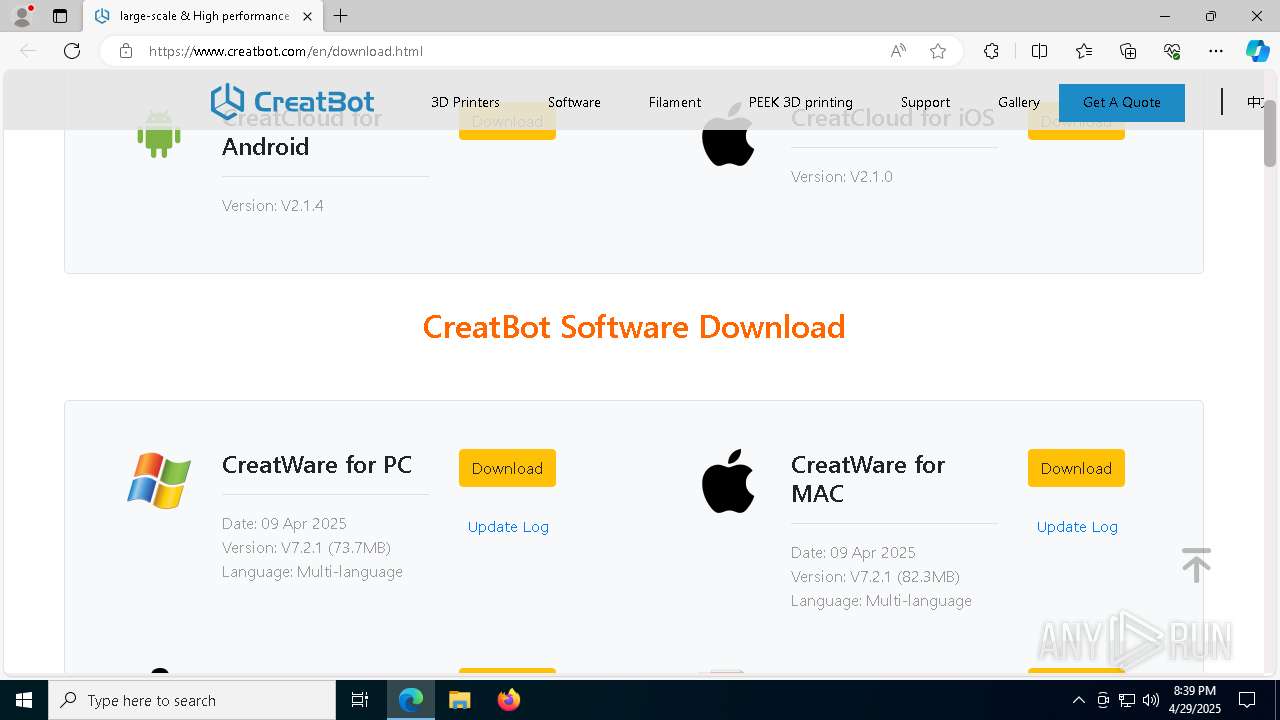The image size is (1280, 720).
Task: Click the address bar URL
Action: point(286,51)
